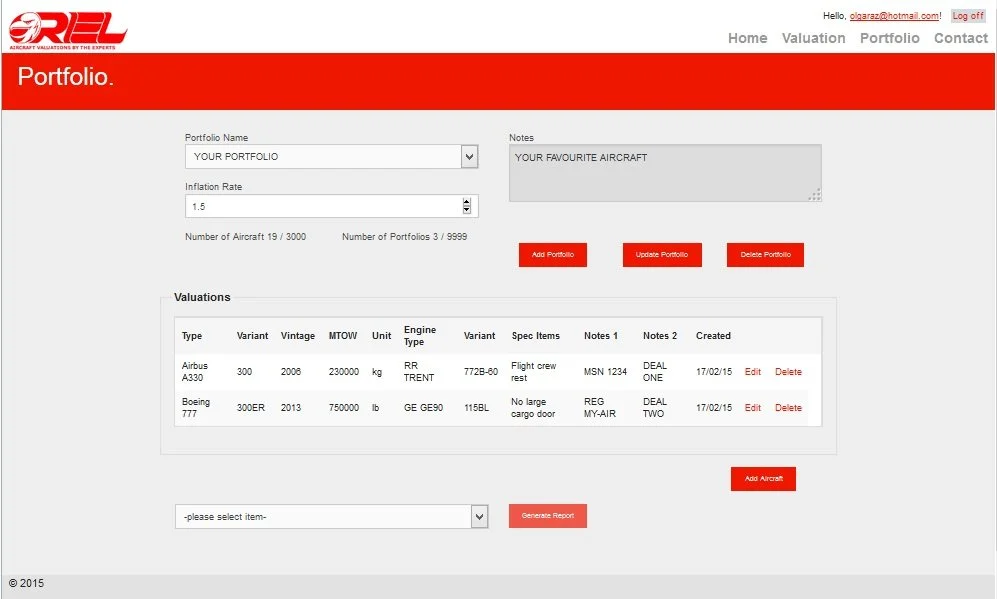Click the Delete Portfolio button
The height and width of the screenshot is (599, 997).
click(765, 255)
